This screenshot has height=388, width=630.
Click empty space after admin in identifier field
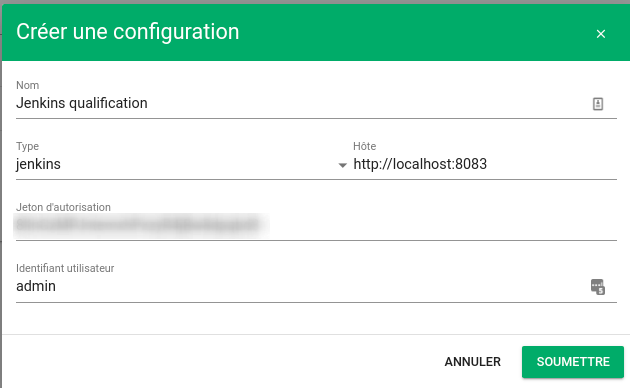click(321, 287)
